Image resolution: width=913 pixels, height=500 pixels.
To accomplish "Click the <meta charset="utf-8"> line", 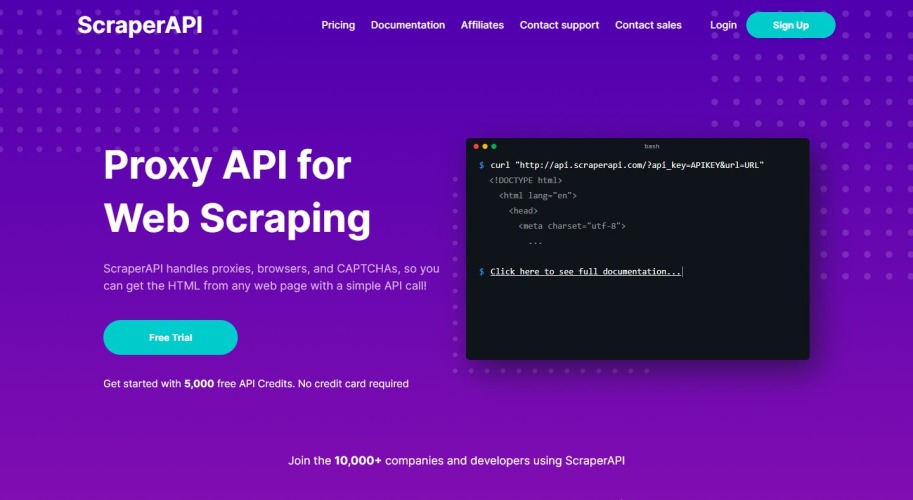I will pos(572,226).
